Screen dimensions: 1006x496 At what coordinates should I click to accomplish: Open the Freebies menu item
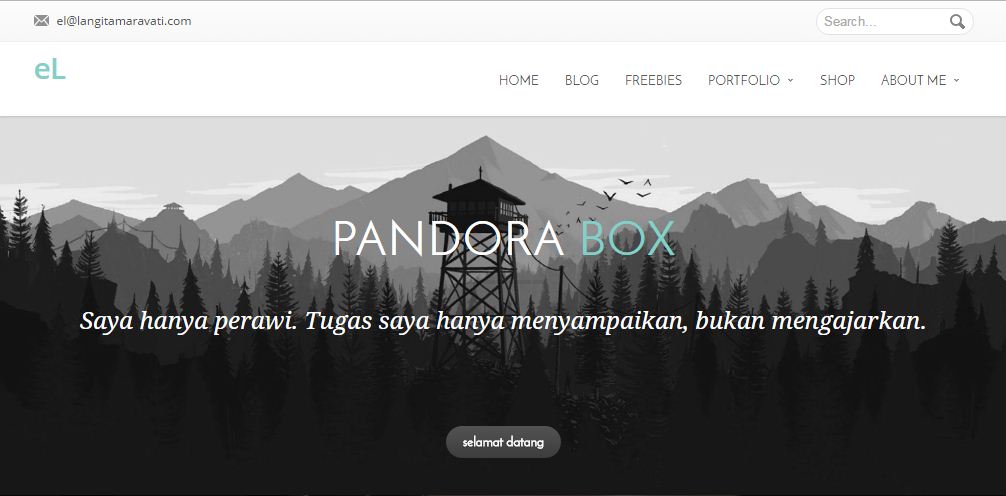pos(653,80)
